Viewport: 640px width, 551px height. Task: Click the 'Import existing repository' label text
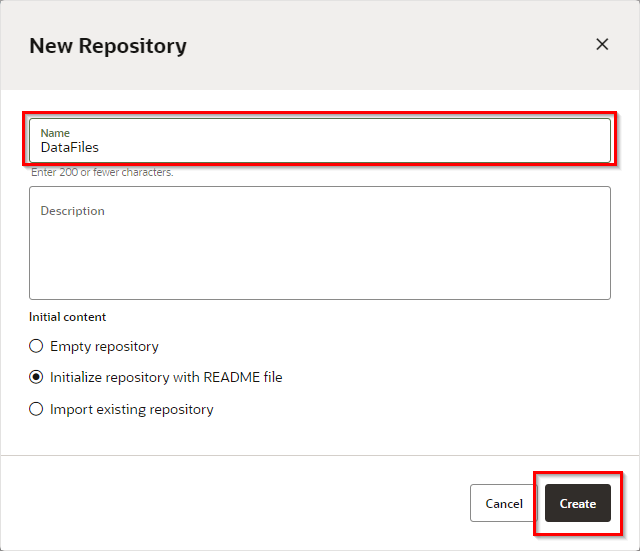pyautogui.click(x=131, y=409)
